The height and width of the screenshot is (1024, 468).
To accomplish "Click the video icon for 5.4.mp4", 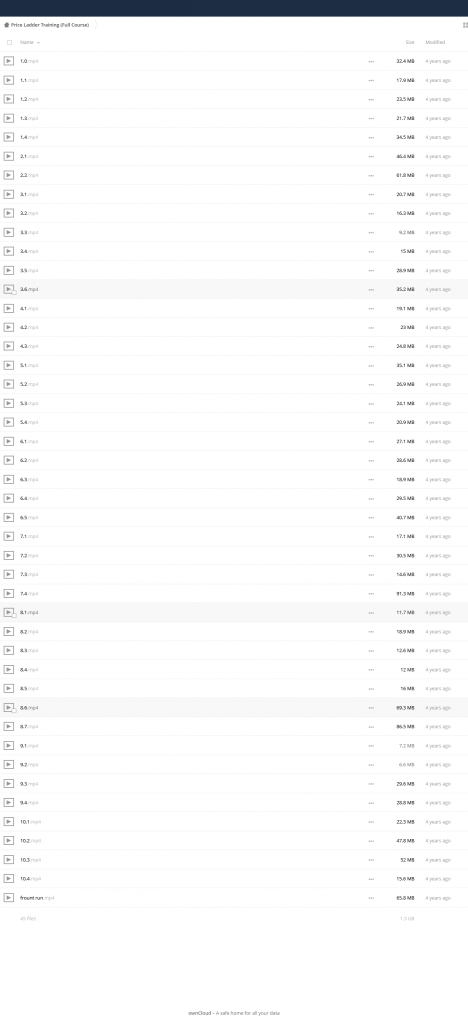I will click(8, 423).
